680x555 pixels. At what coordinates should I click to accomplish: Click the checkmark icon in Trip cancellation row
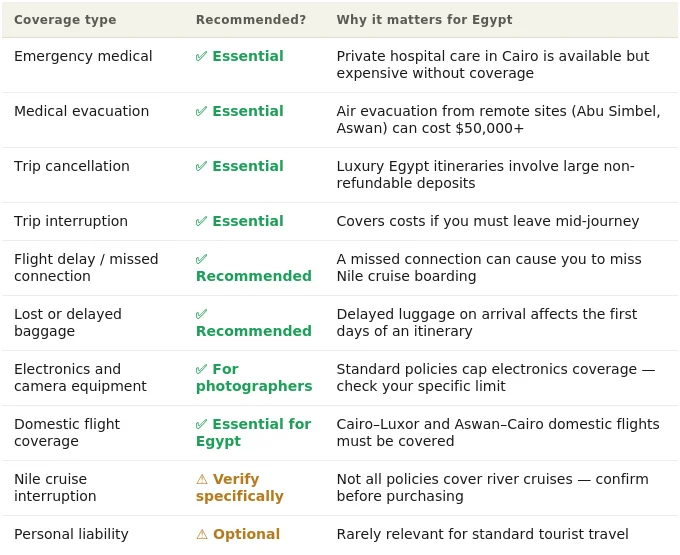pyautogui.click(x=201, y=166)
